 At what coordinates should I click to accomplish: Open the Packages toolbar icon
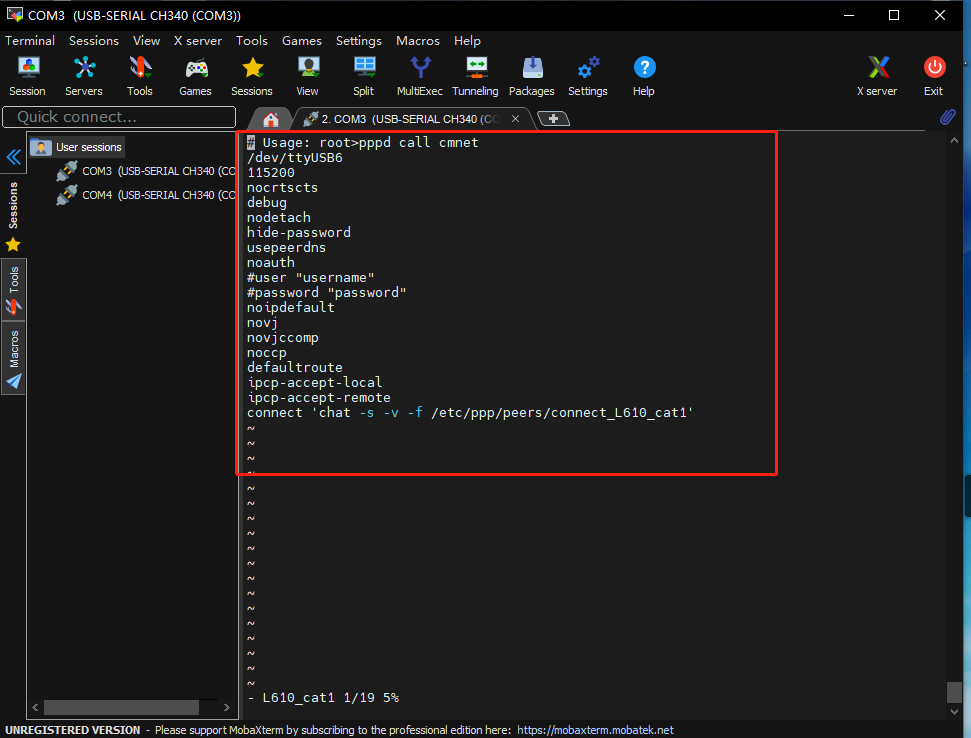coord(532,76)
